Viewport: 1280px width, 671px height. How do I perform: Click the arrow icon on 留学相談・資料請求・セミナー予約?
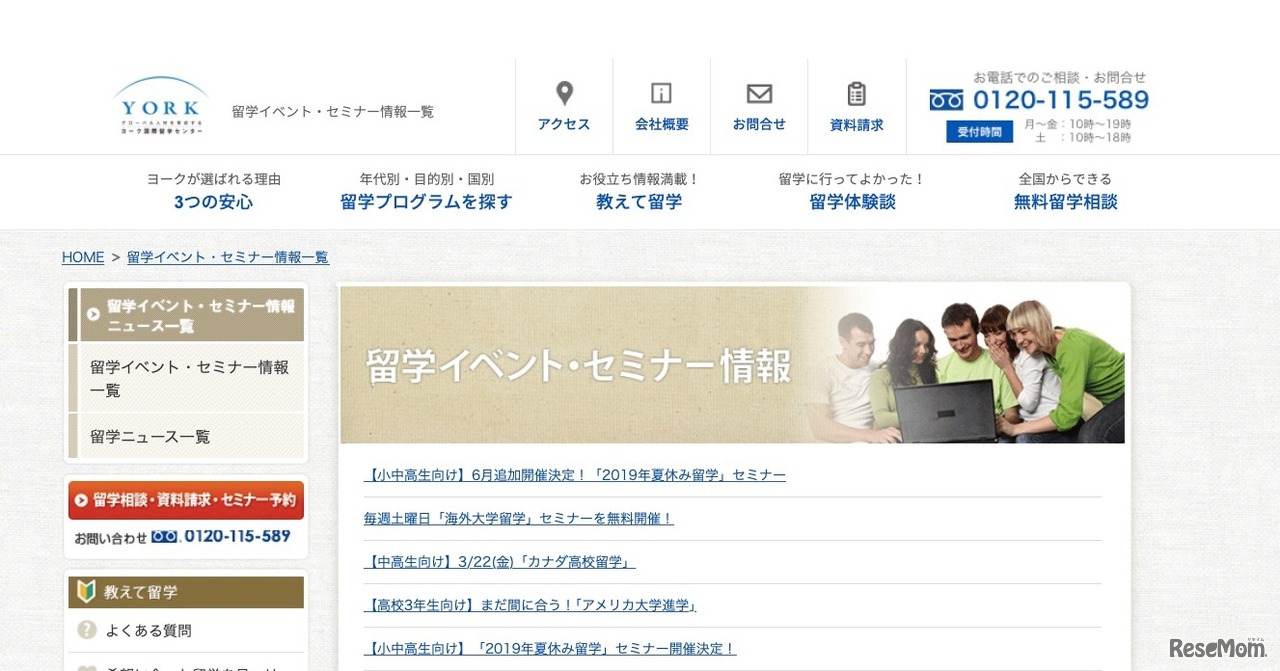[83, 500]
